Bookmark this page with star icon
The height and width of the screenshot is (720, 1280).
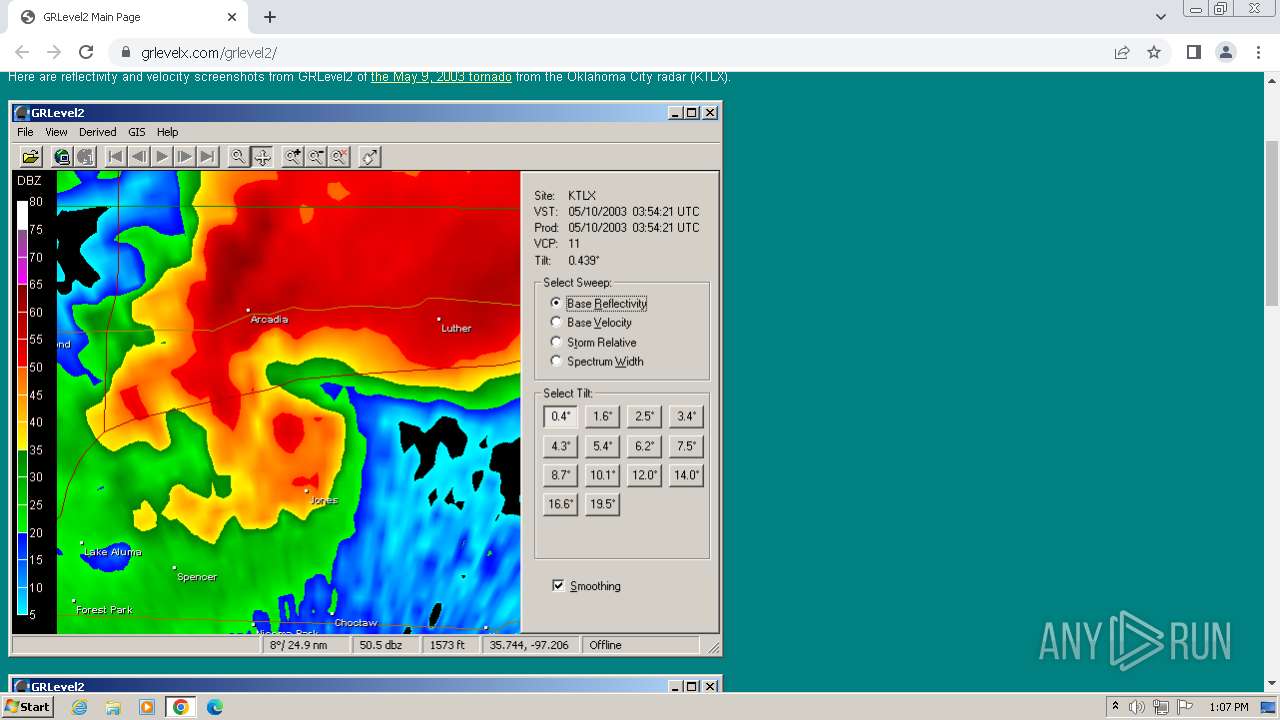[x=1154, y=52]
